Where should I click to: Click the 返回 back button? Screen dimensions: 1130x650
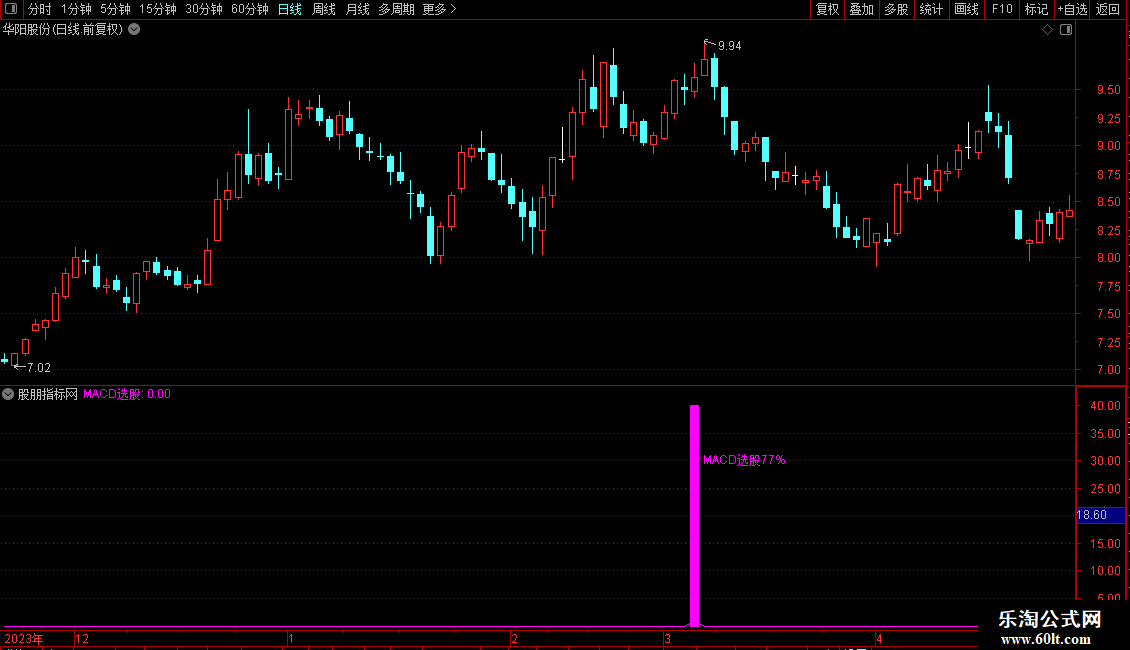point(1108,9)
